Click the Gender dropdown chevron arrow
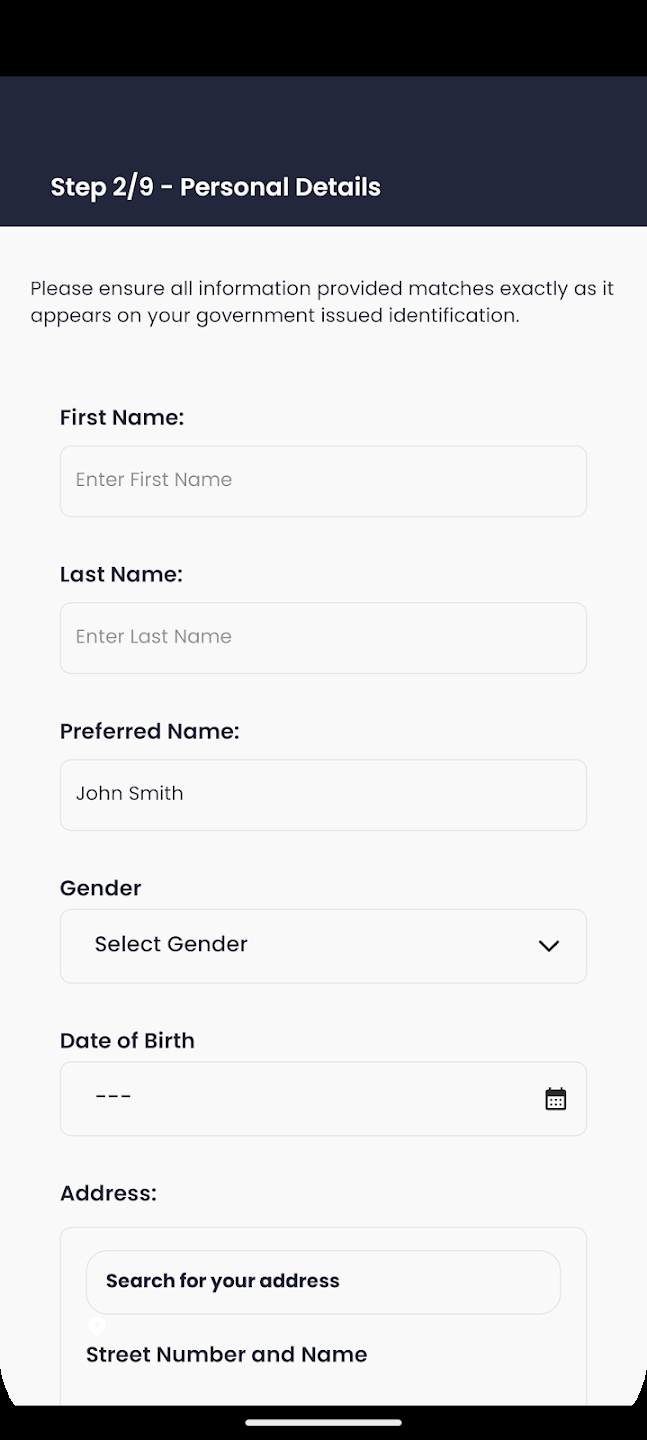The height and width of the screenshot is (1440, 647). click(x=548, y=946)
